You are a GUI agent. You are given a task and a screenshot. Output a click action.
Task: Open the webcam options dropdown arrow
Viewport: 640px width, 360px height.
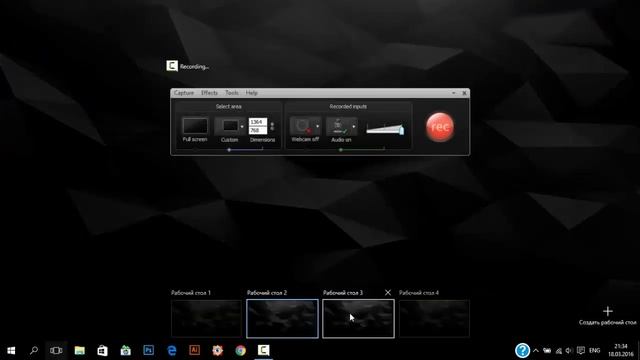pyautogui.click(x=318, y=126)
